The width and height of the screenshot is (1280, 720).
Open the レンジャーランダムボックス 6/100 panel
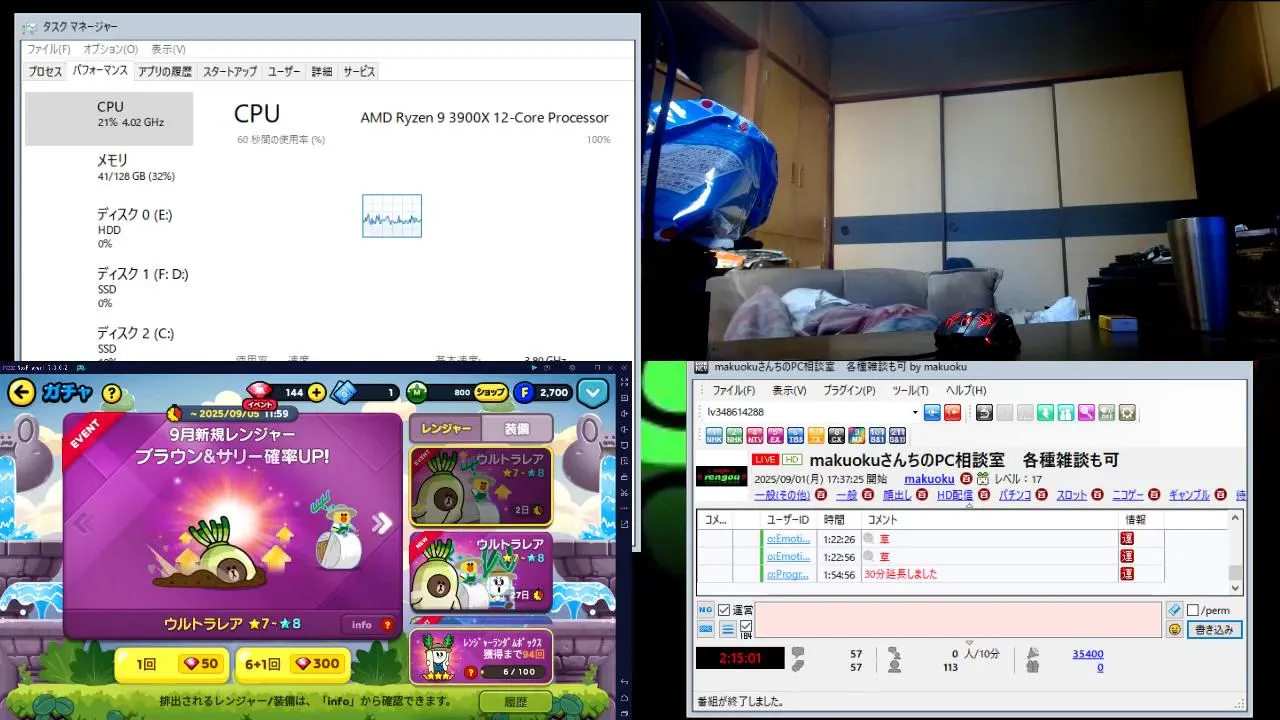(481, 655)
